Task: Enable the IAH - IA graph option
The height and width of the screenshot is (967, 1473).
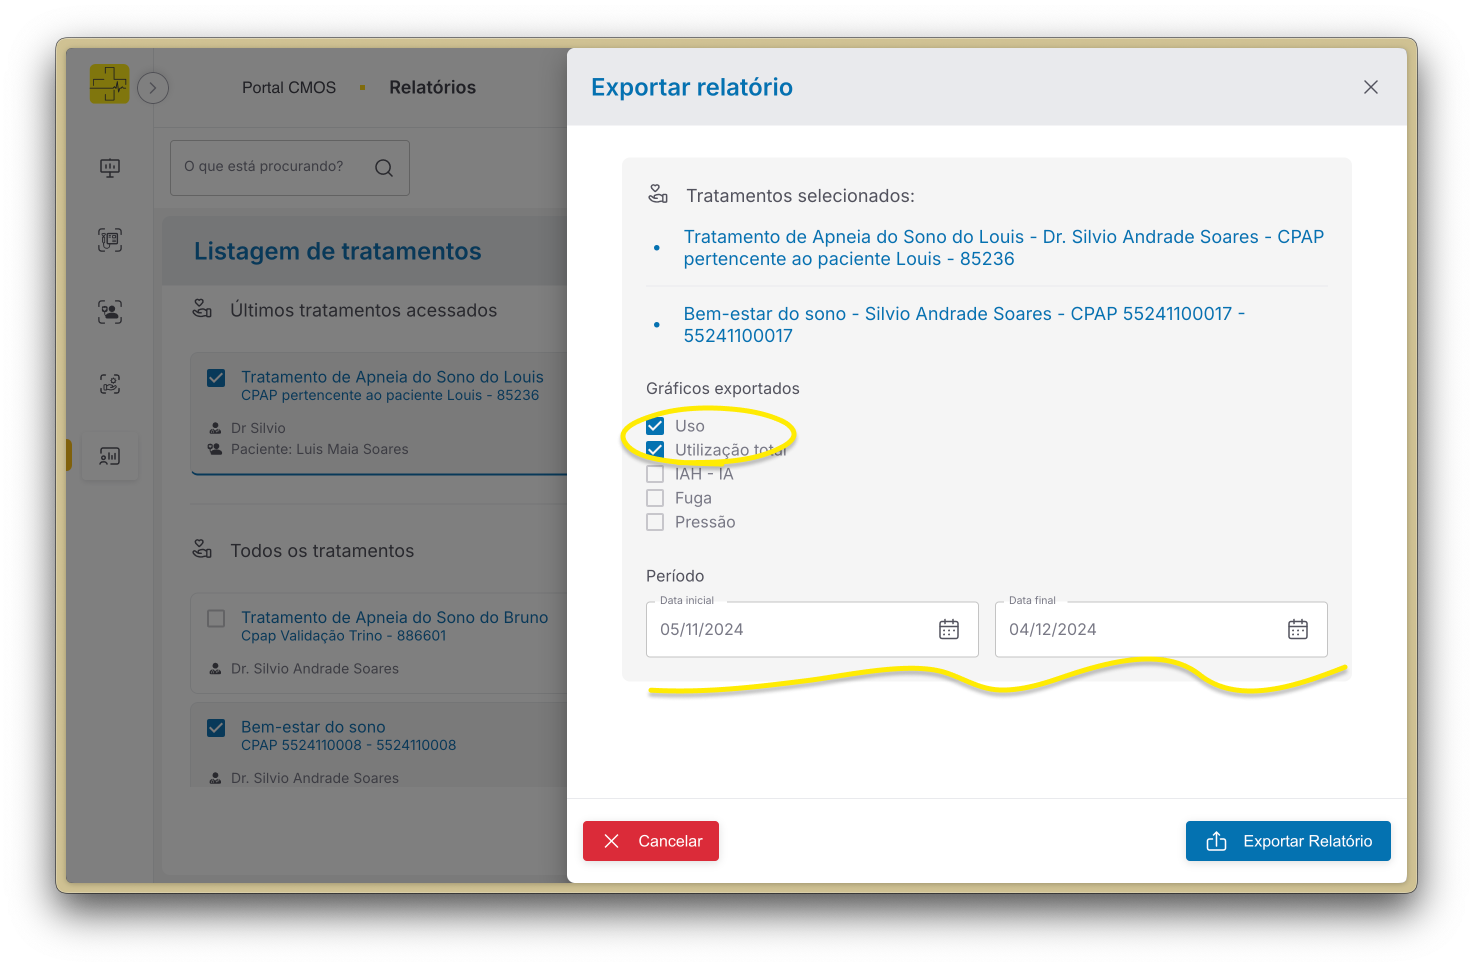Action: pyautogui.click(x=655, y=473)
